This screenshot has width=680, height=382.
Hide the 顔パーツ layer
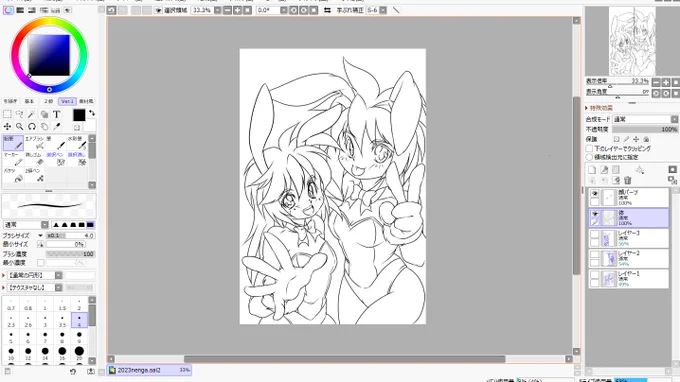[x=595, y=194]
